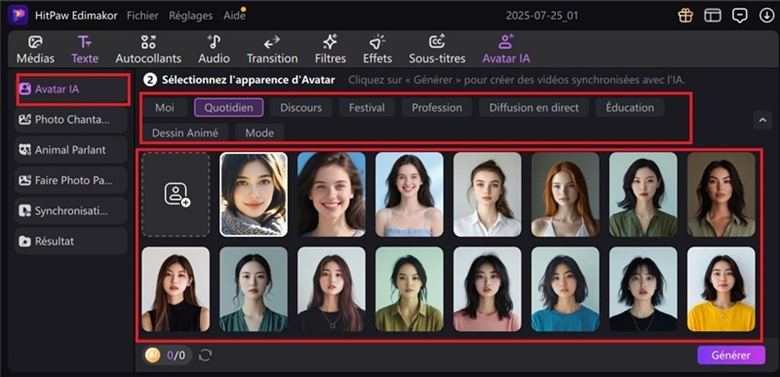780x377 pixels.
Task: Click the download arrow icon
Action: pos(766,15)
